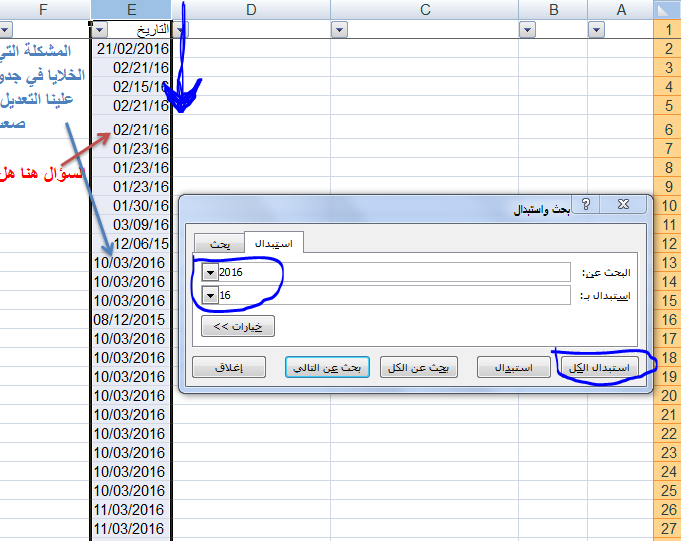Open filter arrow of التاريخ column
Screen dimensions: 681x541
pyautogui.click(x=179, y=31)
